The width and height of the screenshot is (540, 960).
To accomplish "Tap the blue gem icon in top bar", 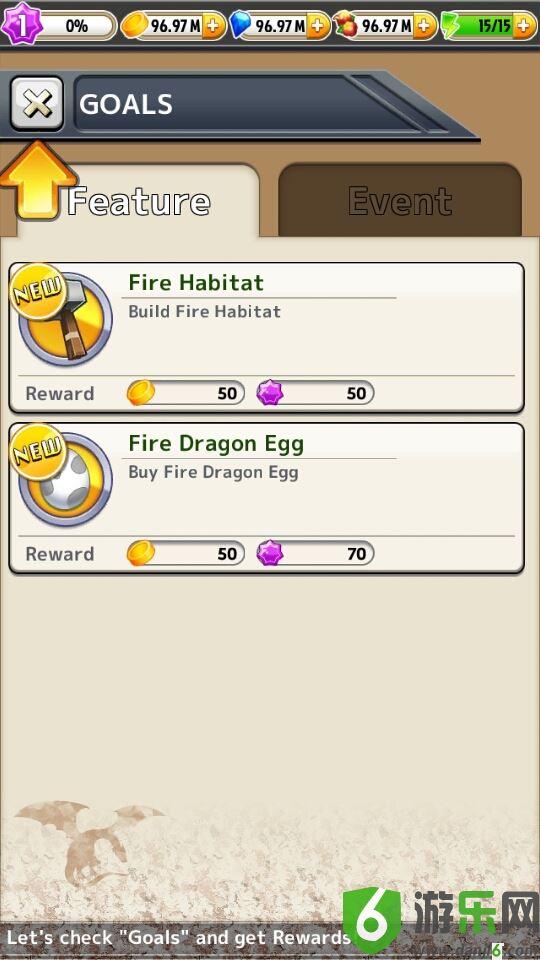I will (x=240, y=26).
